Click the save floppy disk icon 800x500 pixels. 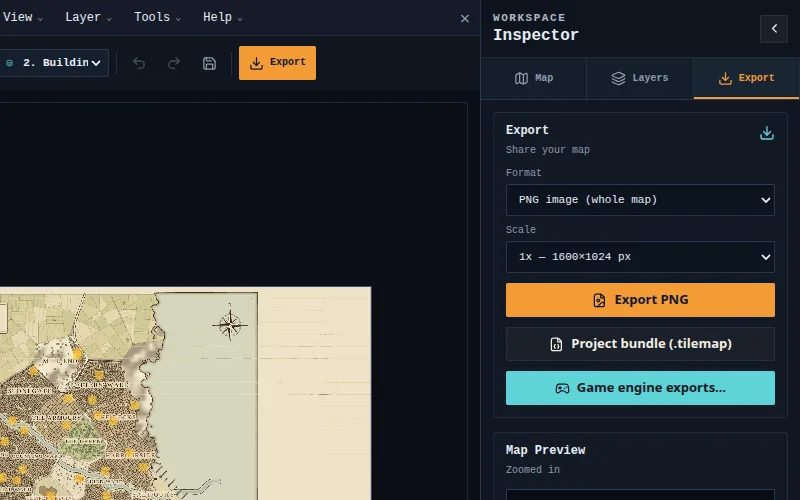209,63
